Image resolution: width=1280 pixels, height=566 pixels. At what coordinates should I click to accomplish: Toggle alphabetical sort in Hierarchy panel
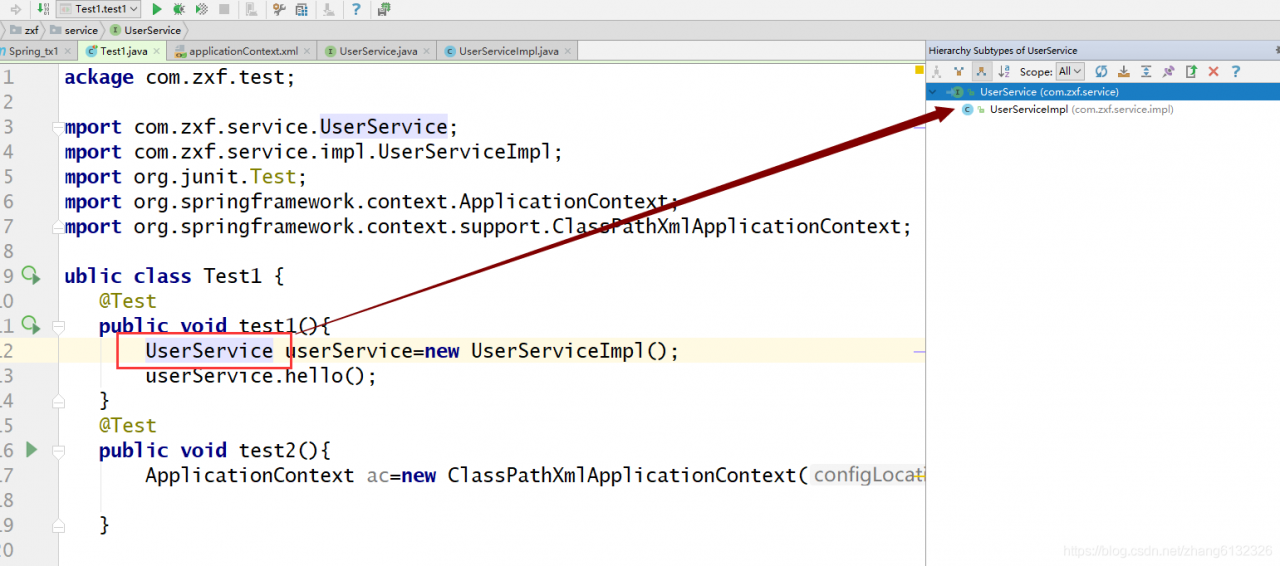1003,71
